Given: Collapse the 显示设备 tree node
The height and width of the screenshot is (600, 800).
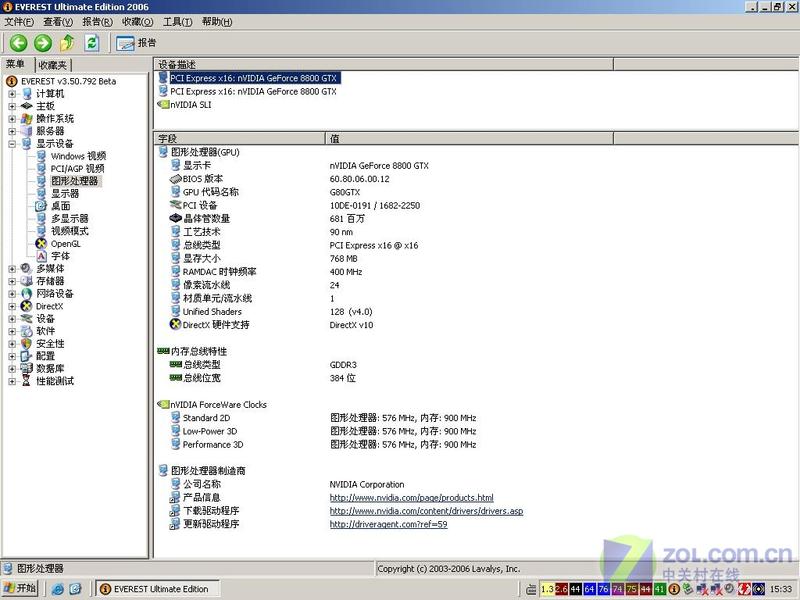Looking at the screenshot, I should (12, 144).
